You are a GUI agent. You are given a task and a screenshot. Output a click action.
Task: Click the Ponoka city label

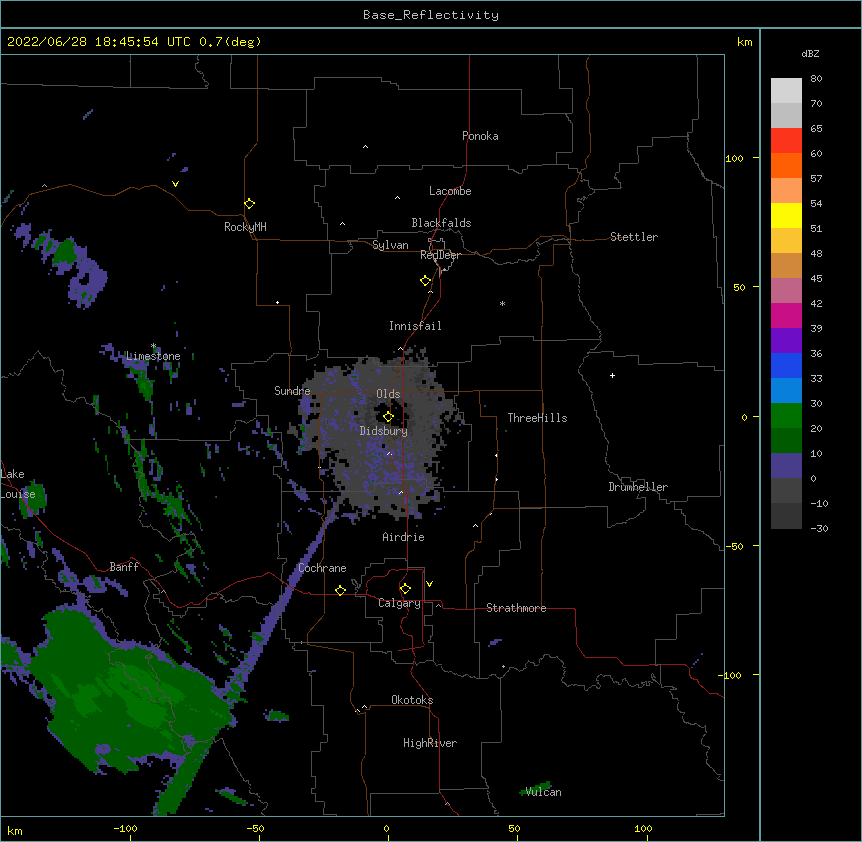(x=480, y=136)
